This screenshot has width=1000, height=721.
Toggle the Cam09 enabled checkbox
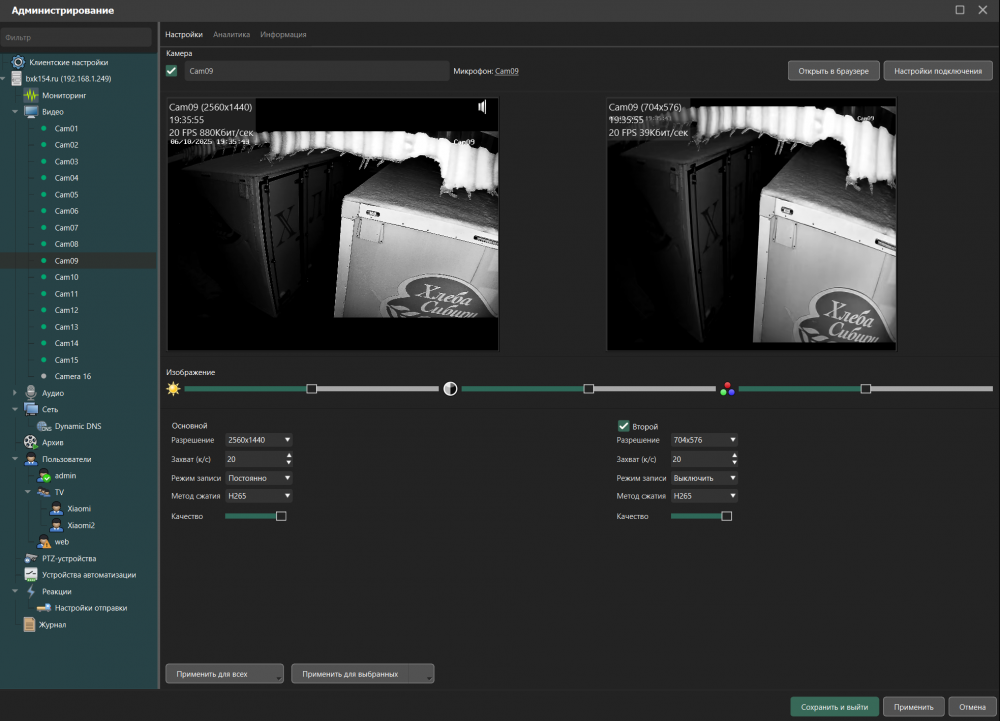172,71
